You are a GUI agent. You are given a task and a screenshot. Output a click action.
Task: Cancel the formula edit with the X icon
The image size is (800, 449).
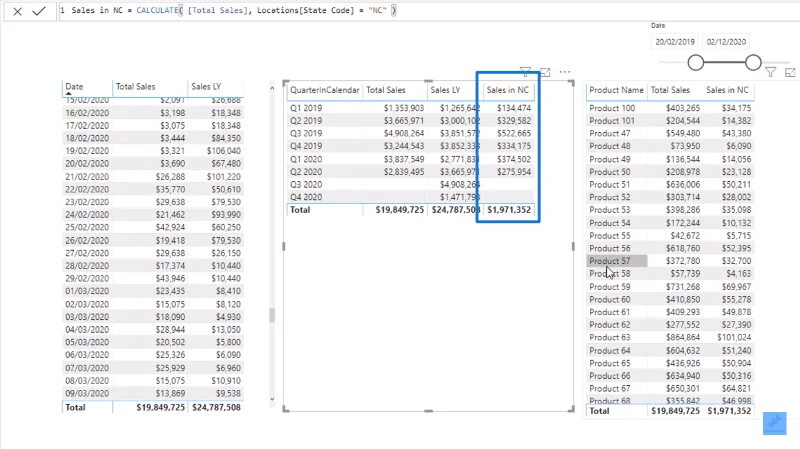point(17,11)
